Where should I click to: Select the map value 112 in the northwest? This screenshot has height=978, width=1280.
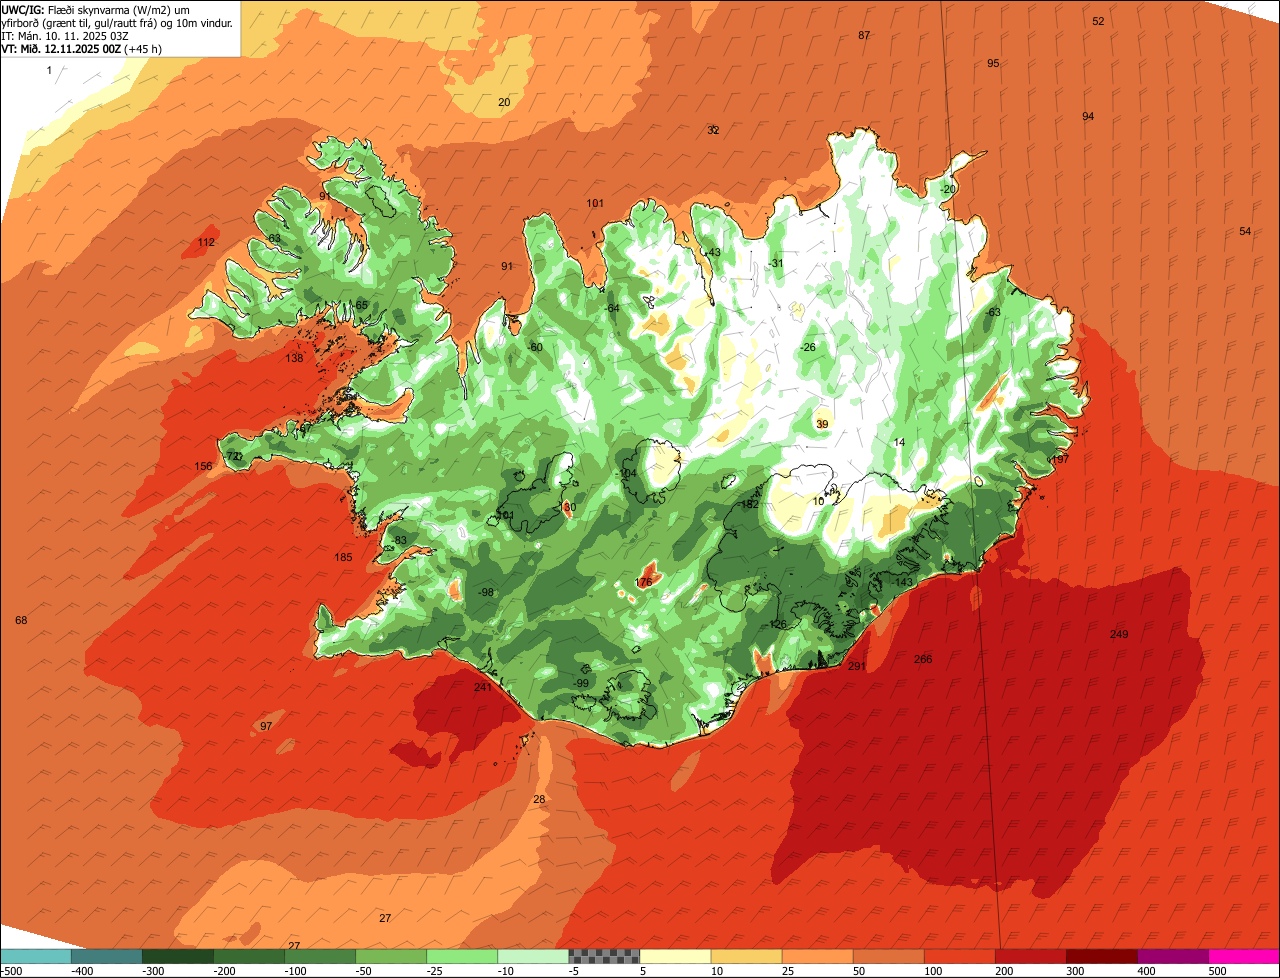click(x=206, y=242)
